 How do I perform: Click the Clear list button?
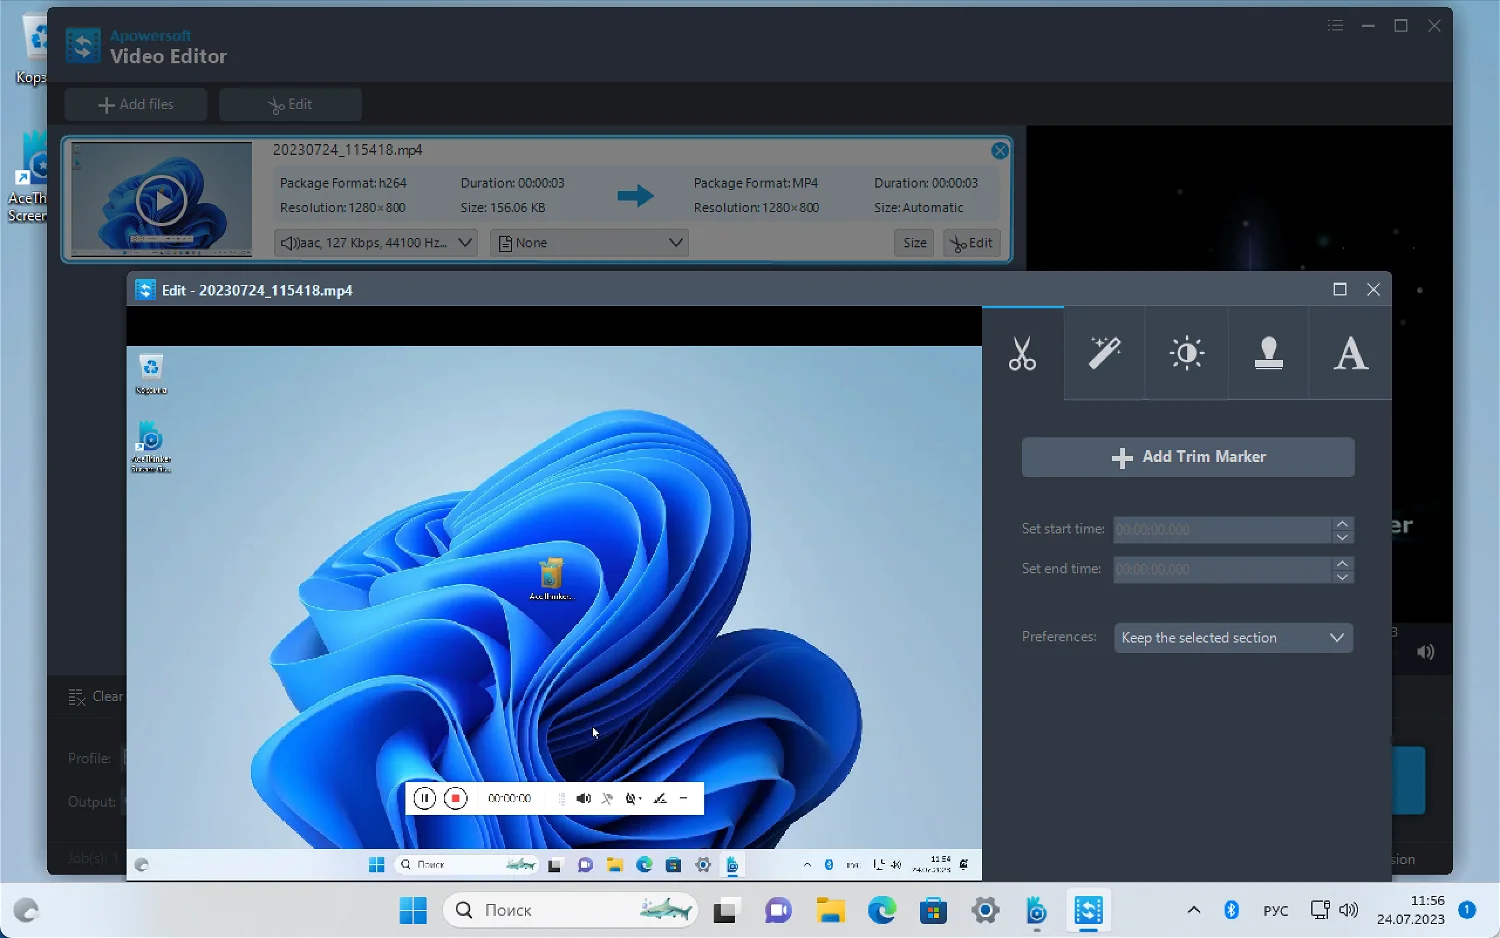pyautogui.click(x=95, y=697)
